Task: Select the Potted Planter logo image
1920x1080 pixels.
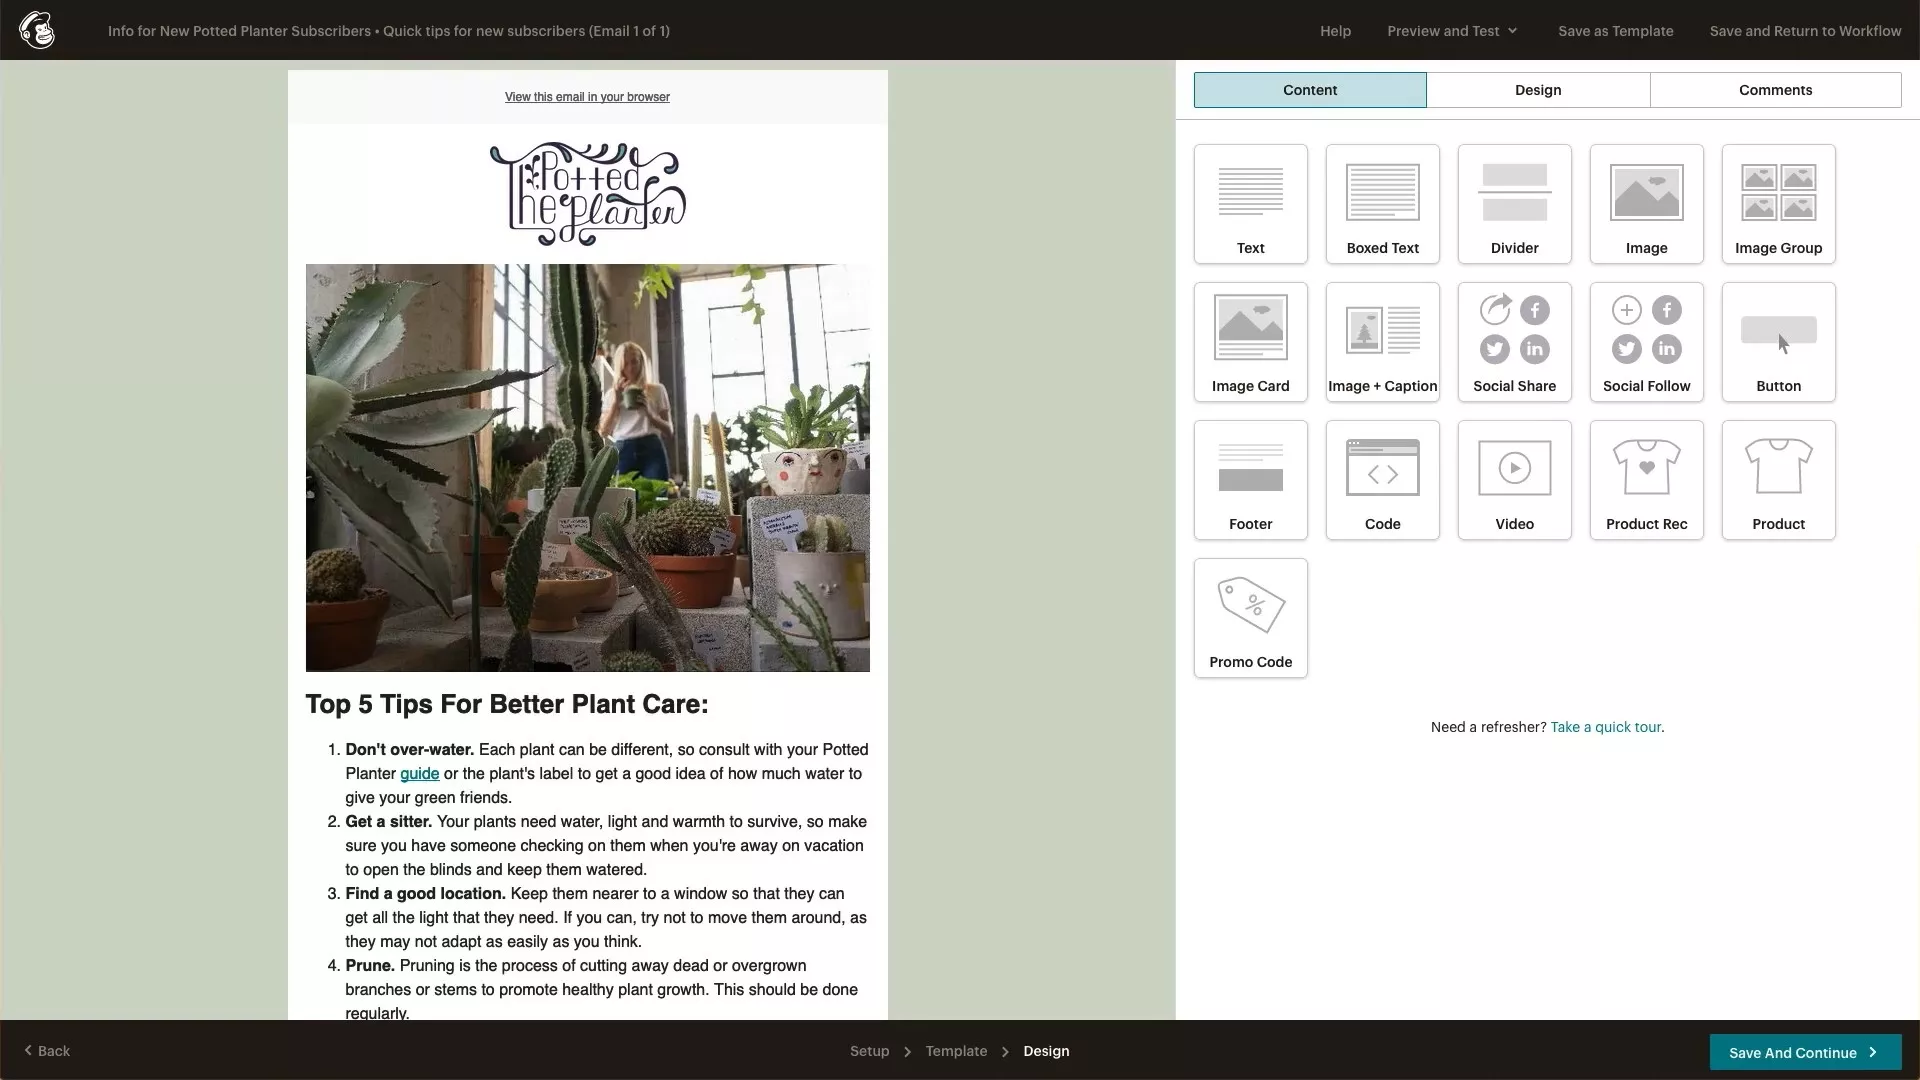Action: (x=587, y=194)
